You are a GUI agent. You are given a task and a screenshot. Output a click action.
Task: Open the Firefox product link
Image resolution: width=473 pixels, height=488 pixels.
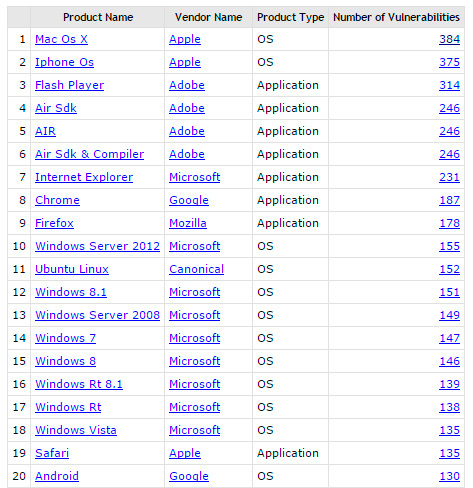54,223
